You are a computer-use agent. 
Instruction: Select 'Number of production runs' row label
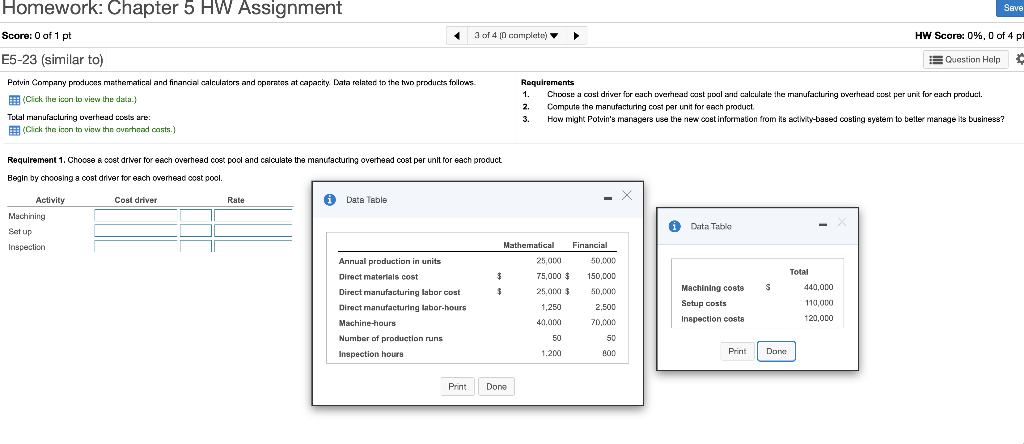tap(391, 338)
